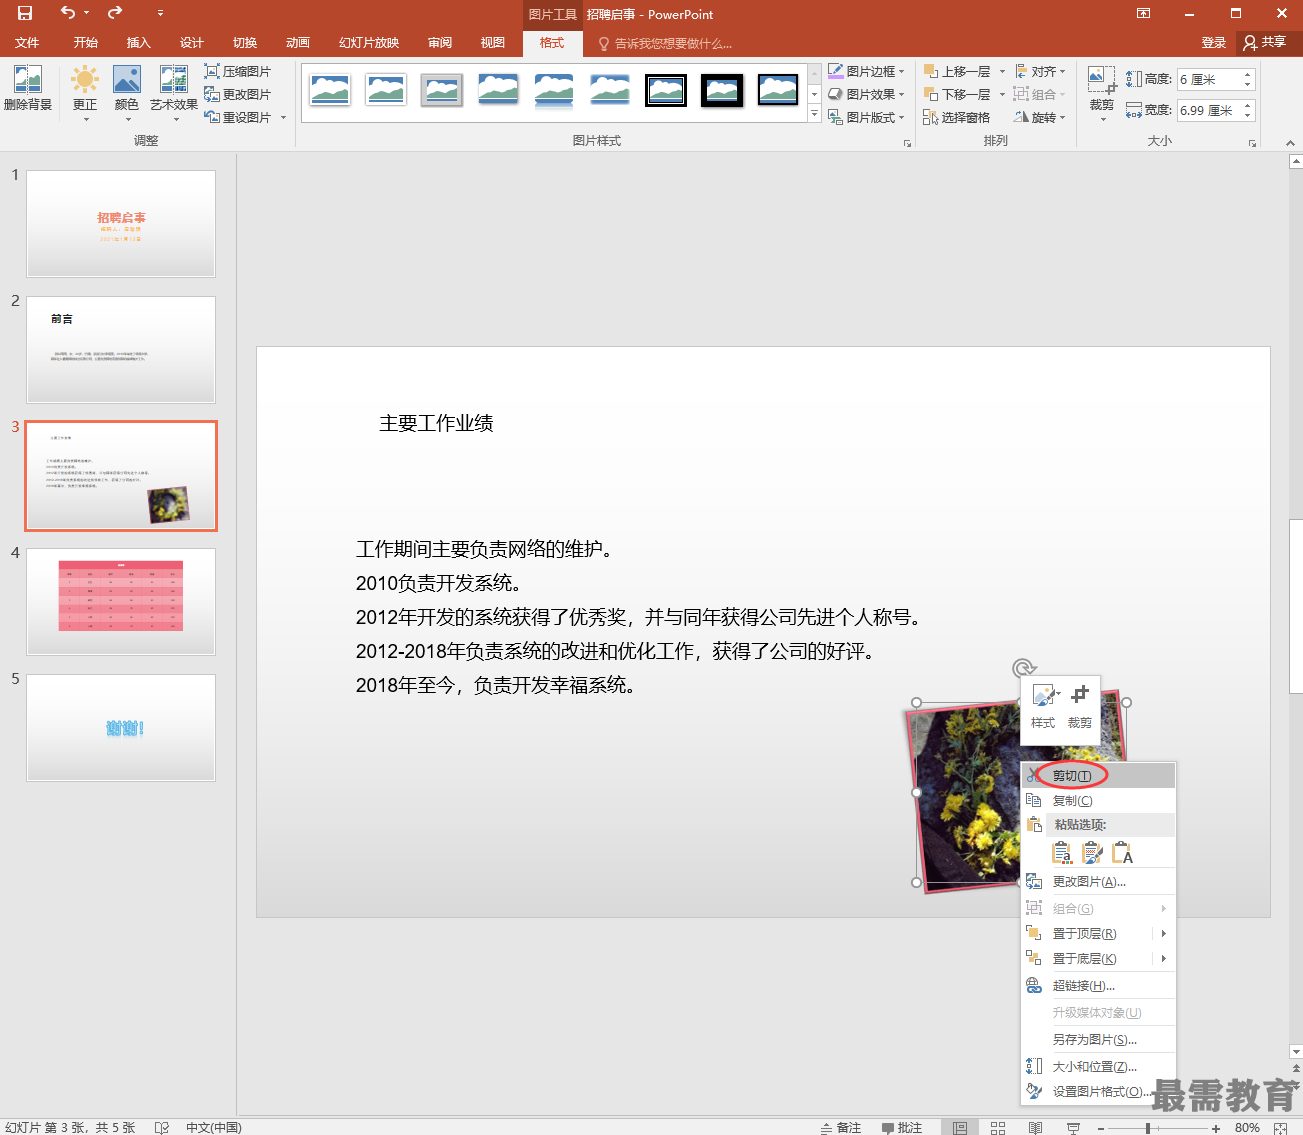Click the Height (高度) input field
The image size is (1303, 1135).
click(x=1209, y=79)
